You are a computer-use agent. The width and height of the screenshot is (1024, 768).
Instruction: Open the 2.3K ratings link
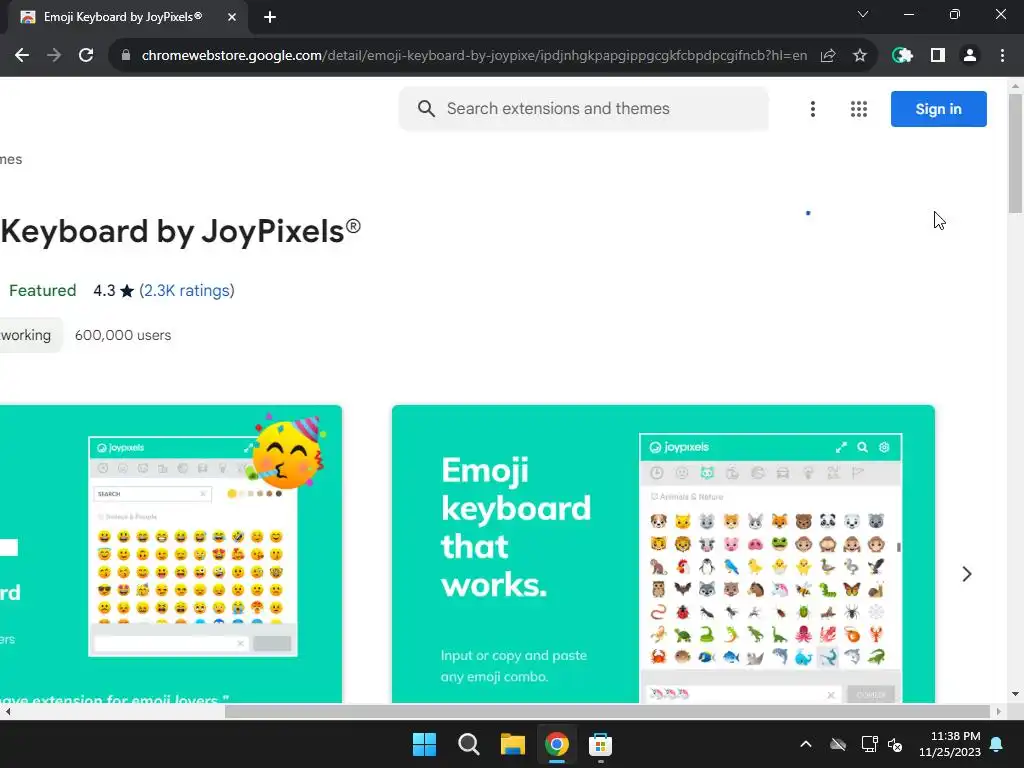187,291
